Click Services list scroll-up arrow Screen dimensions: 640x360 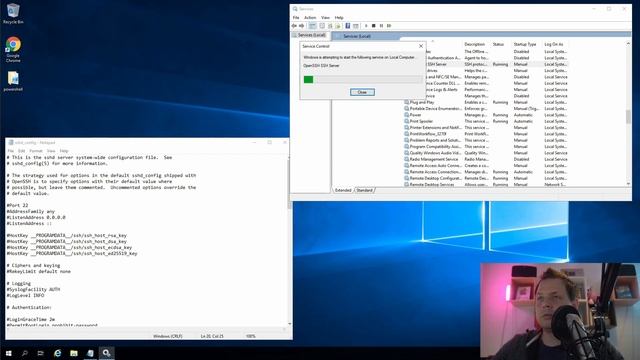tap(628, 43)
